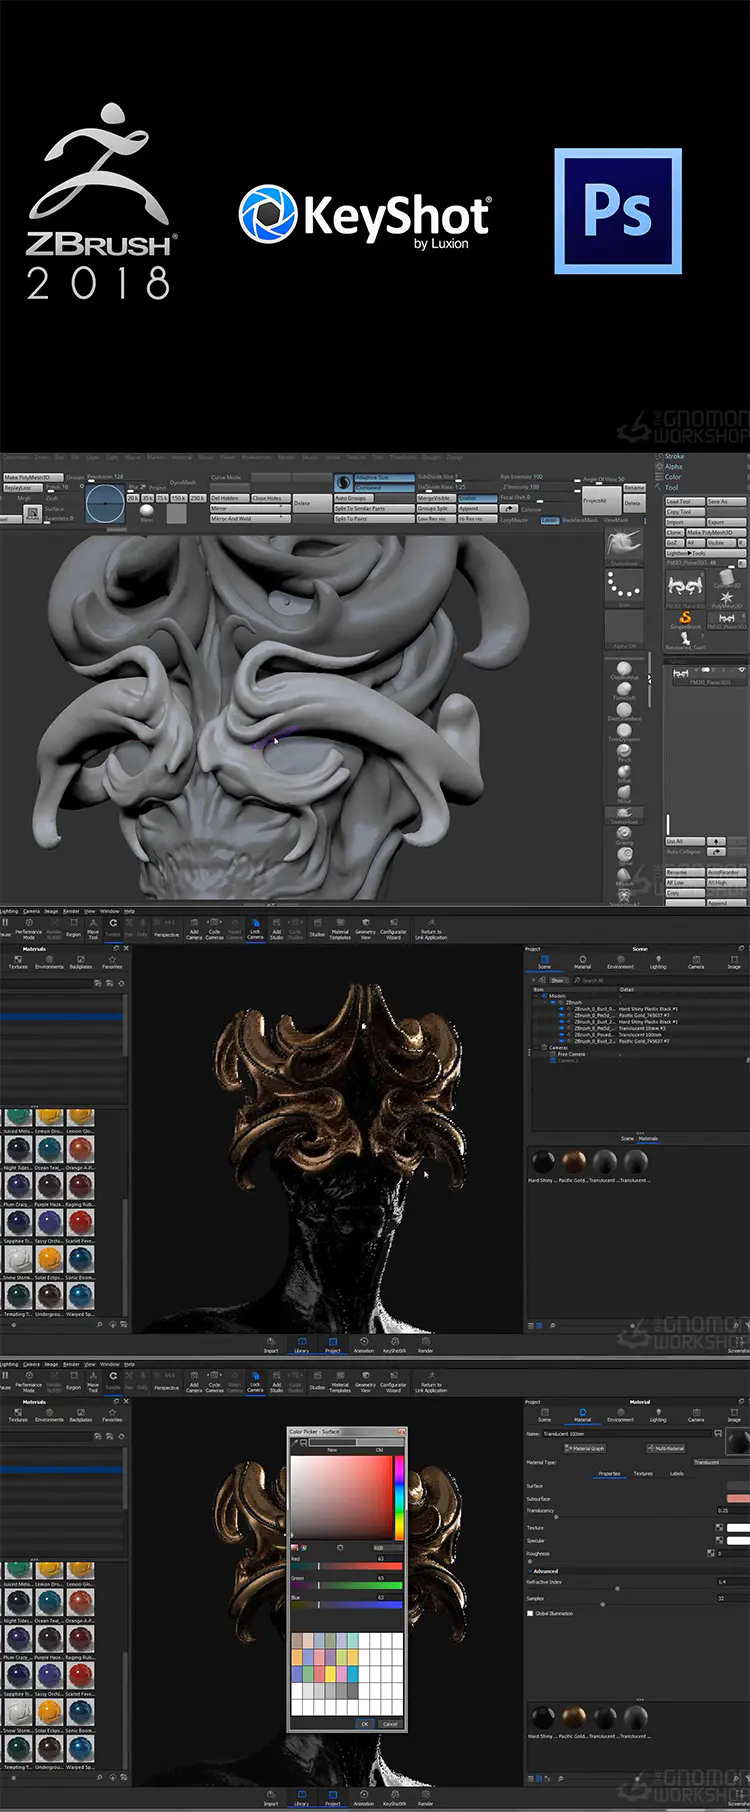The height and width of the screenshot is (1812, 750).
Task: Open ZBrush current brush thumbnail
Action: point(624,546)
